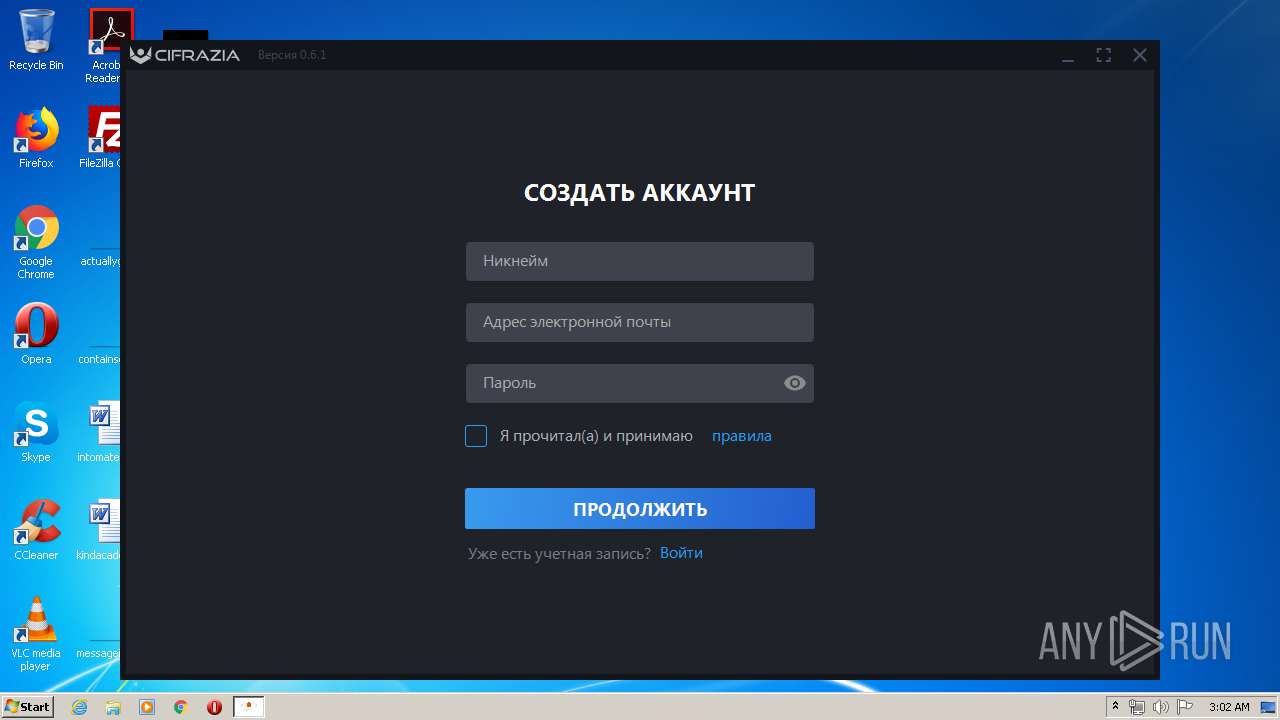Click the volume speaker tray icon
Screen dimensions: 1280x720
1160,707
